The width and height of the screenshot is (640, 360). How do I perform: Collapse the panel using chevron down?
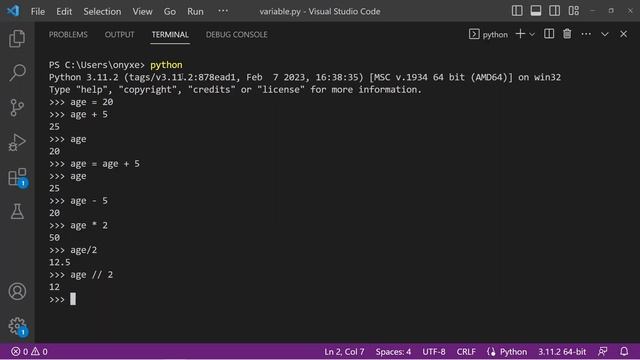click(x=605, y=35)
